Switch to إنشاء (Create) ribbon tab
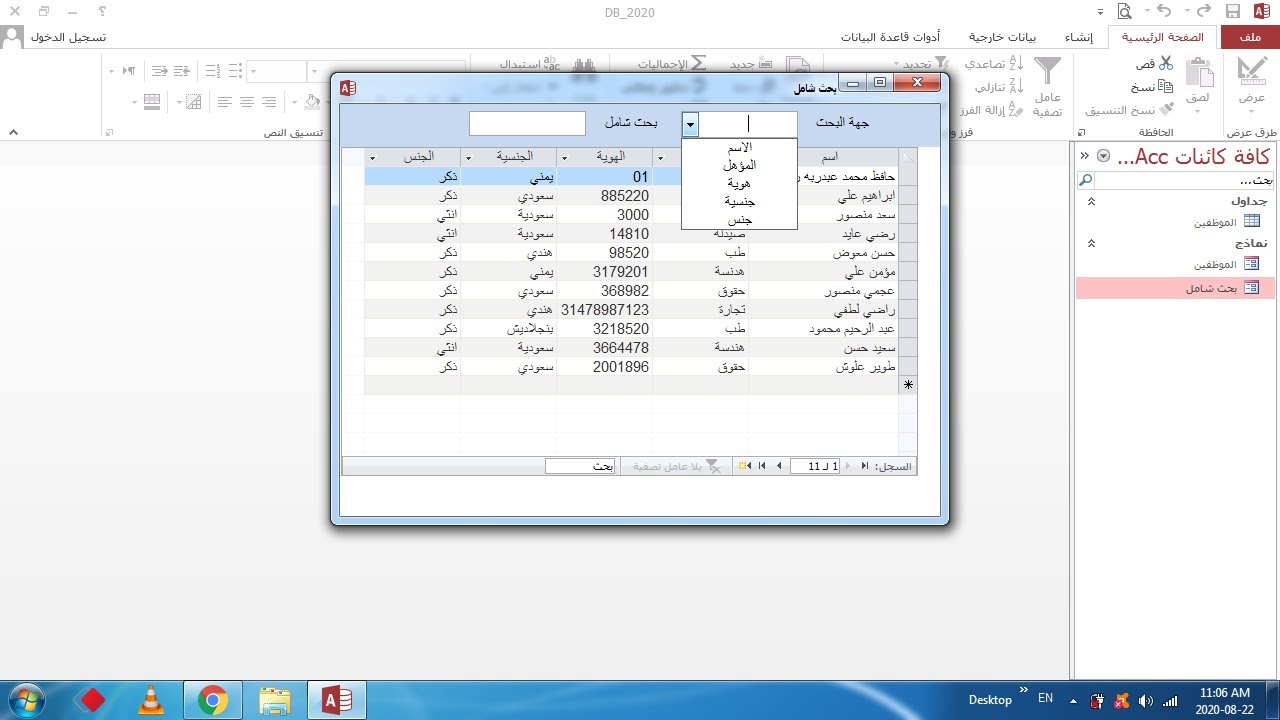The width and height of the screenshot is (1280, 720). click(x=1078, y=37)
